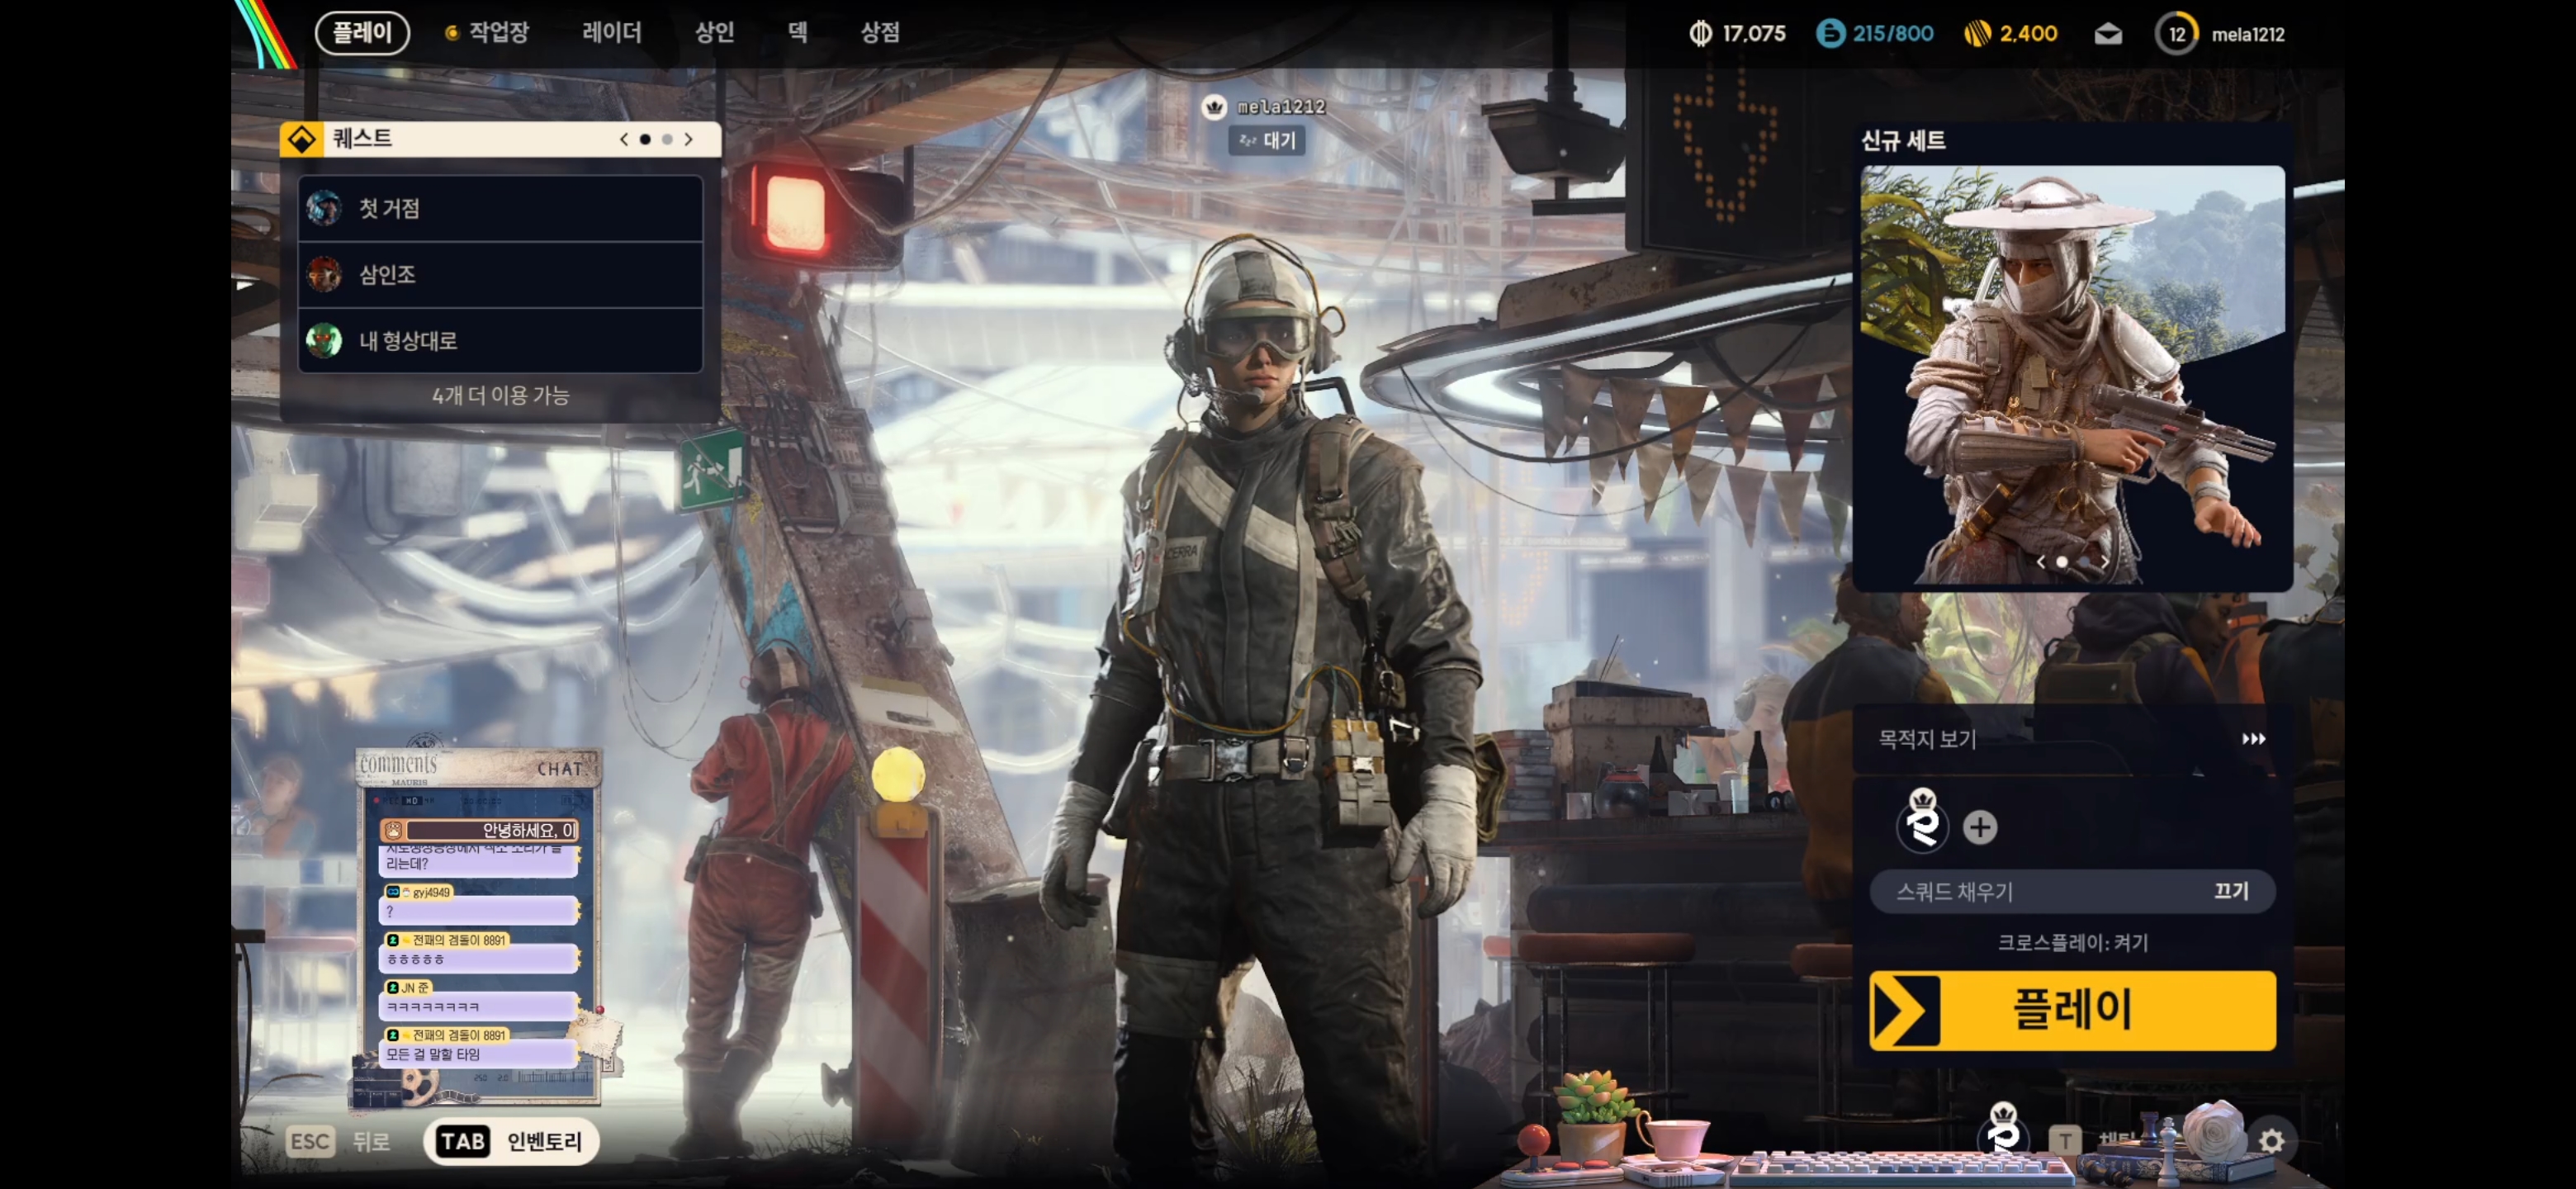Start matchmaking with yellow 플레이 button
The height and width of the screenshot is (1189, 2576).
(2072, 1010)
